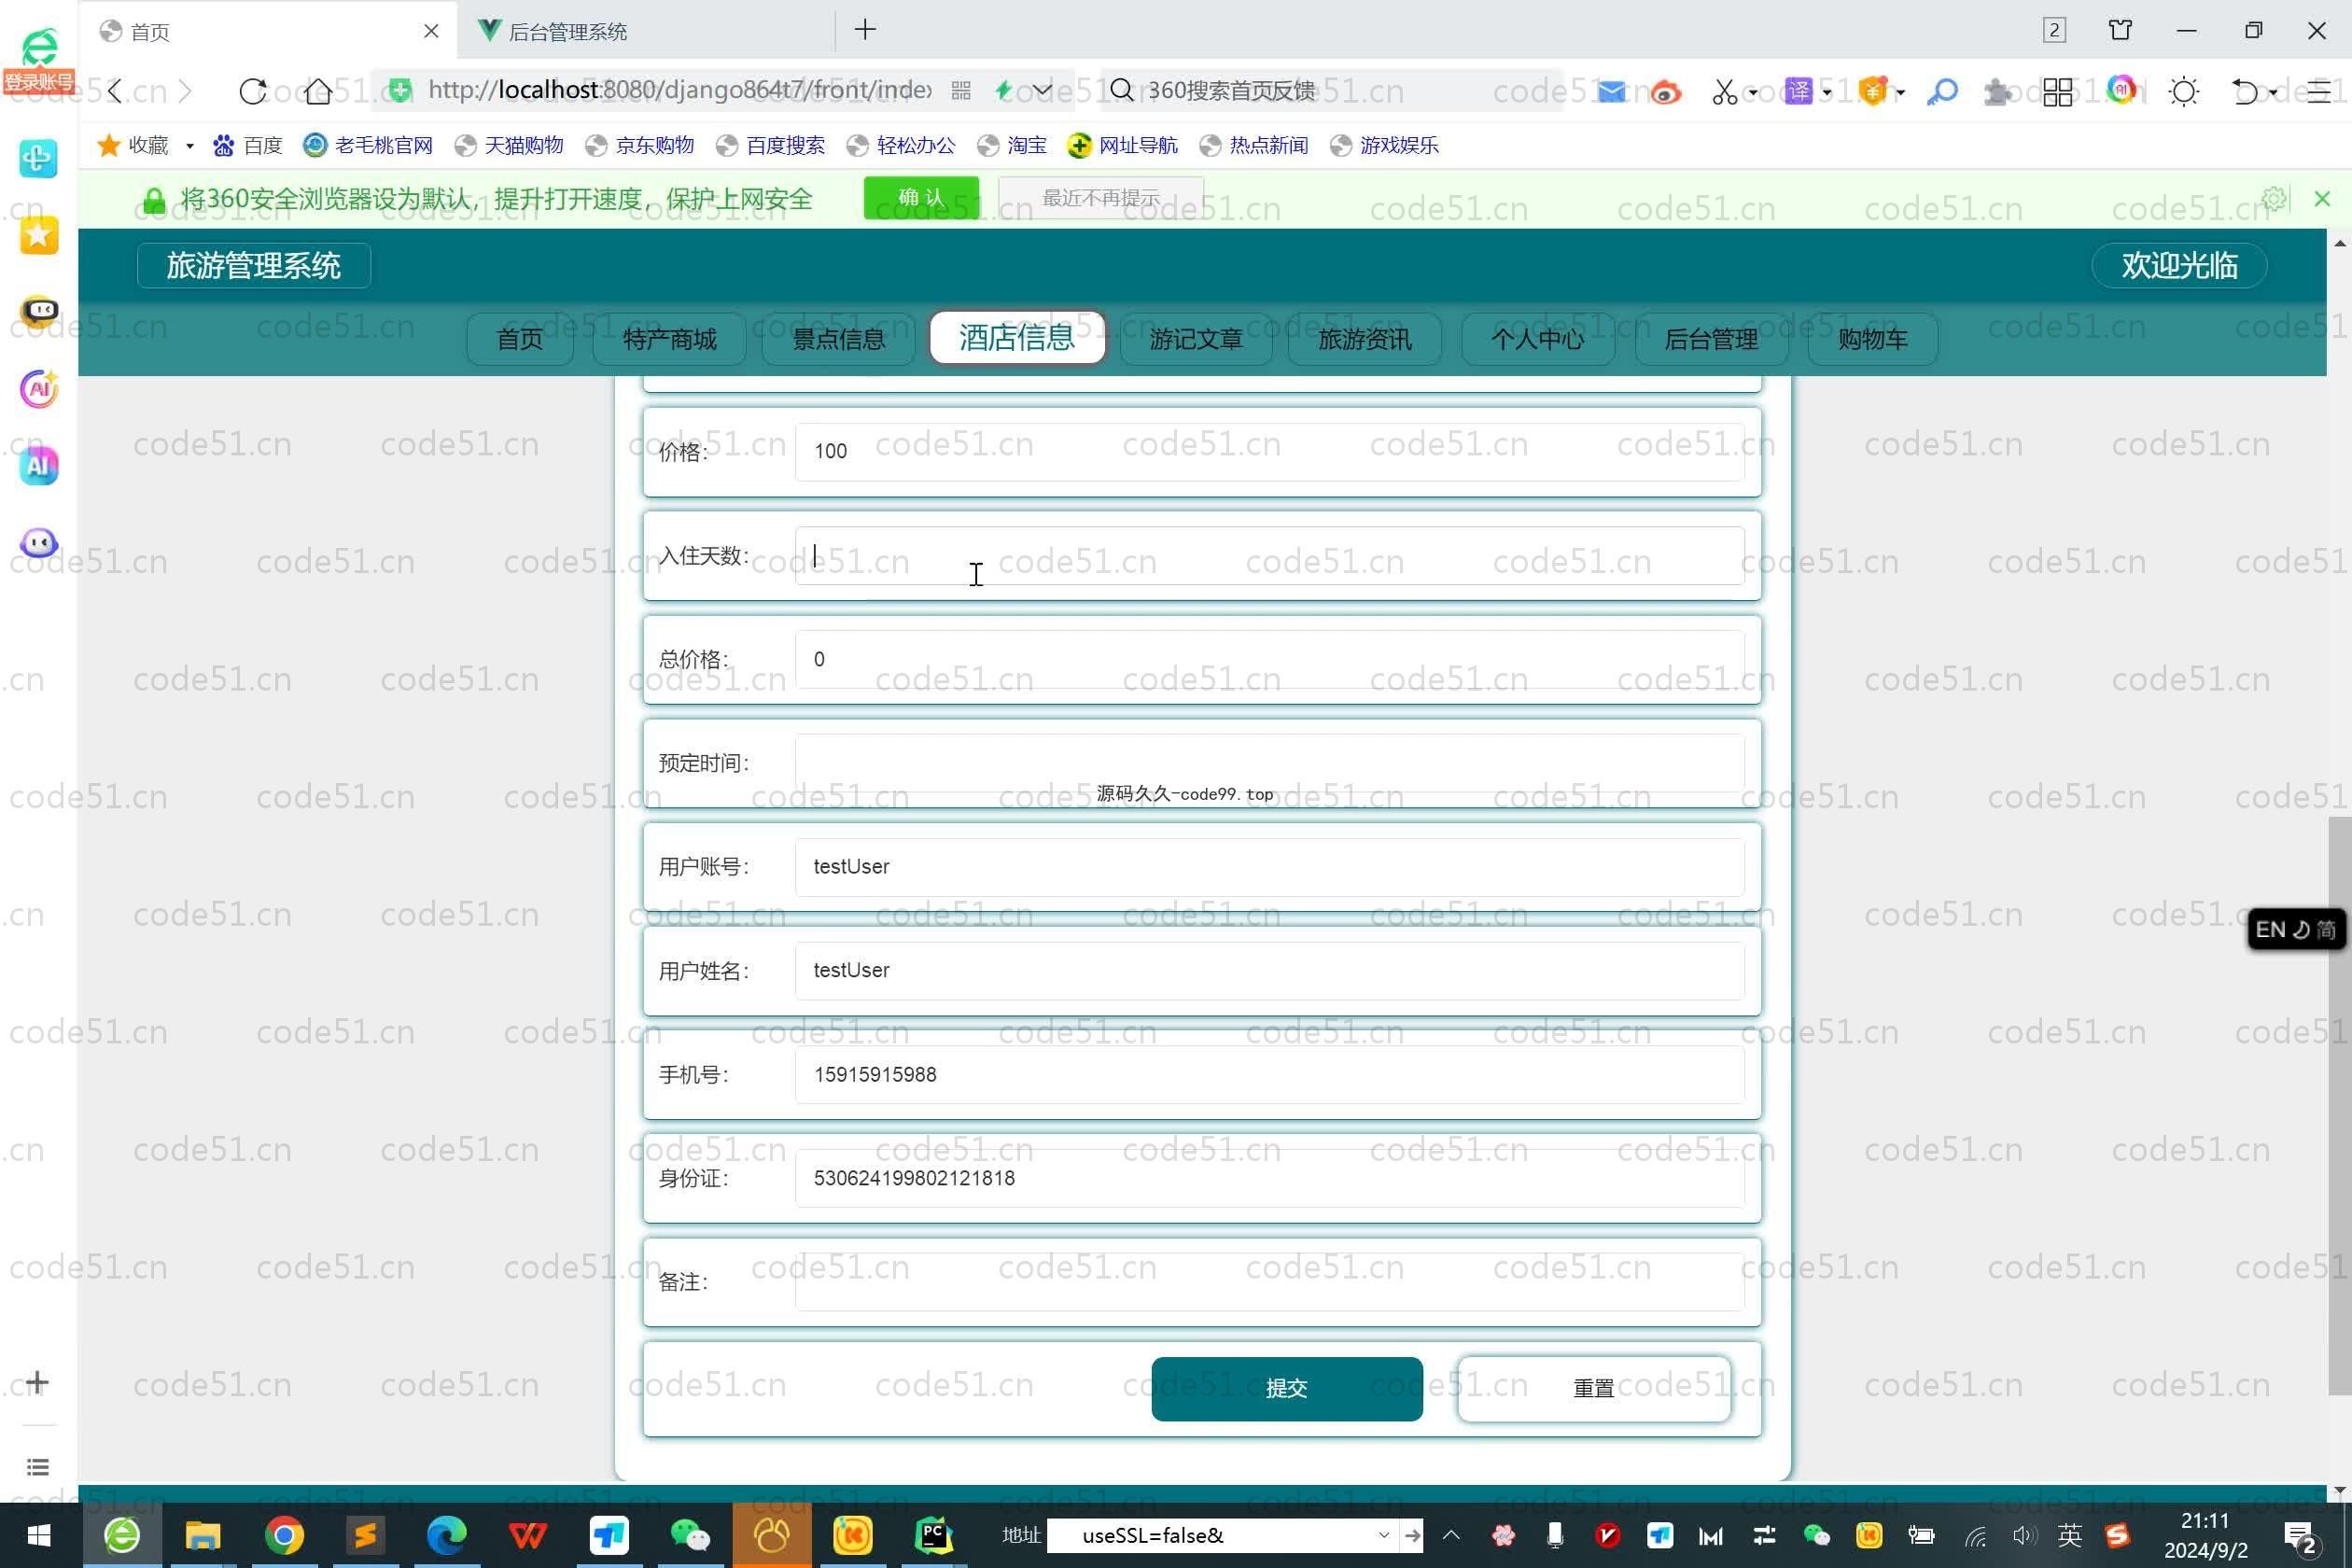
Task: Show hidden system tray icons
Action: [x=1451, y=1535]
